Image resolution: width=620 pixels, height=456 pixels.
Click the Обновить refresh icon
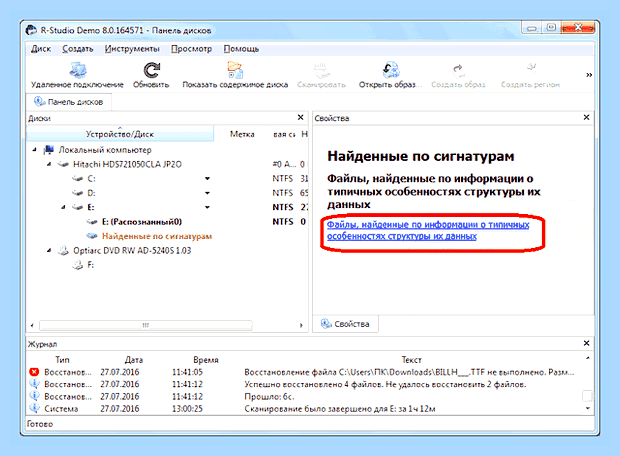coord(151,70)
